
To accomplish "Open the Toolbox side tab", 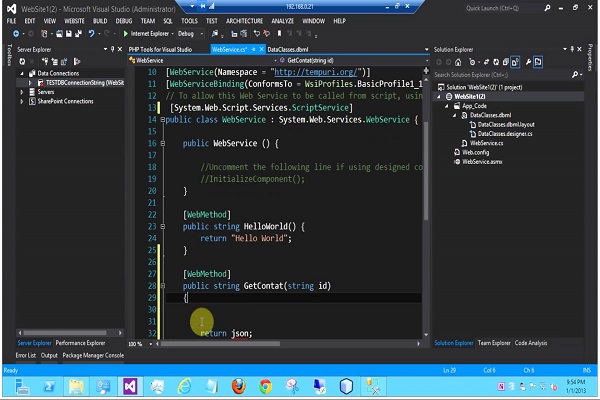I will (x=10, y=55).
